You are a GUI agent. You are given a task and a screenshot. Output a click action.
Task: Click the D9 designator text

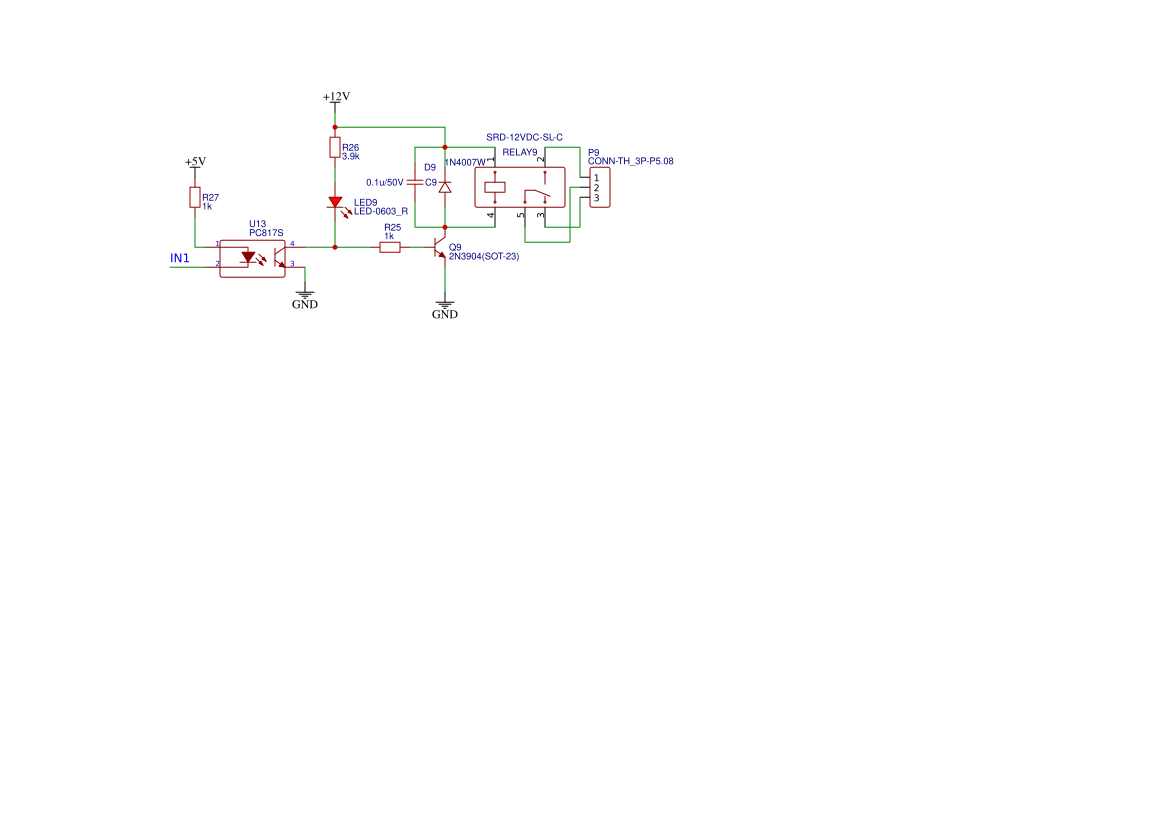pos(430,168)
